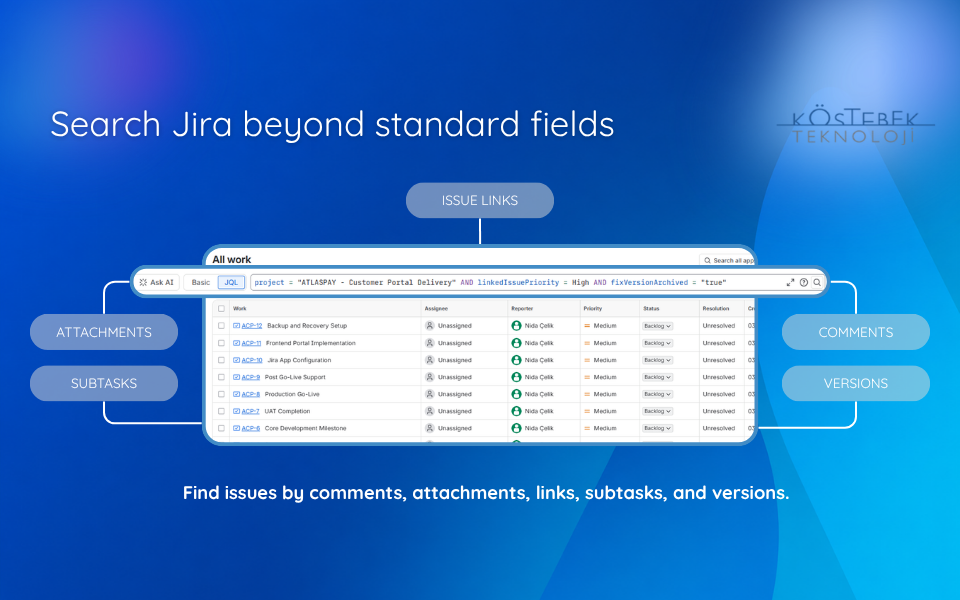Click Nida Çelik avatar on ACP-11 row

click(x=516, y=343)
